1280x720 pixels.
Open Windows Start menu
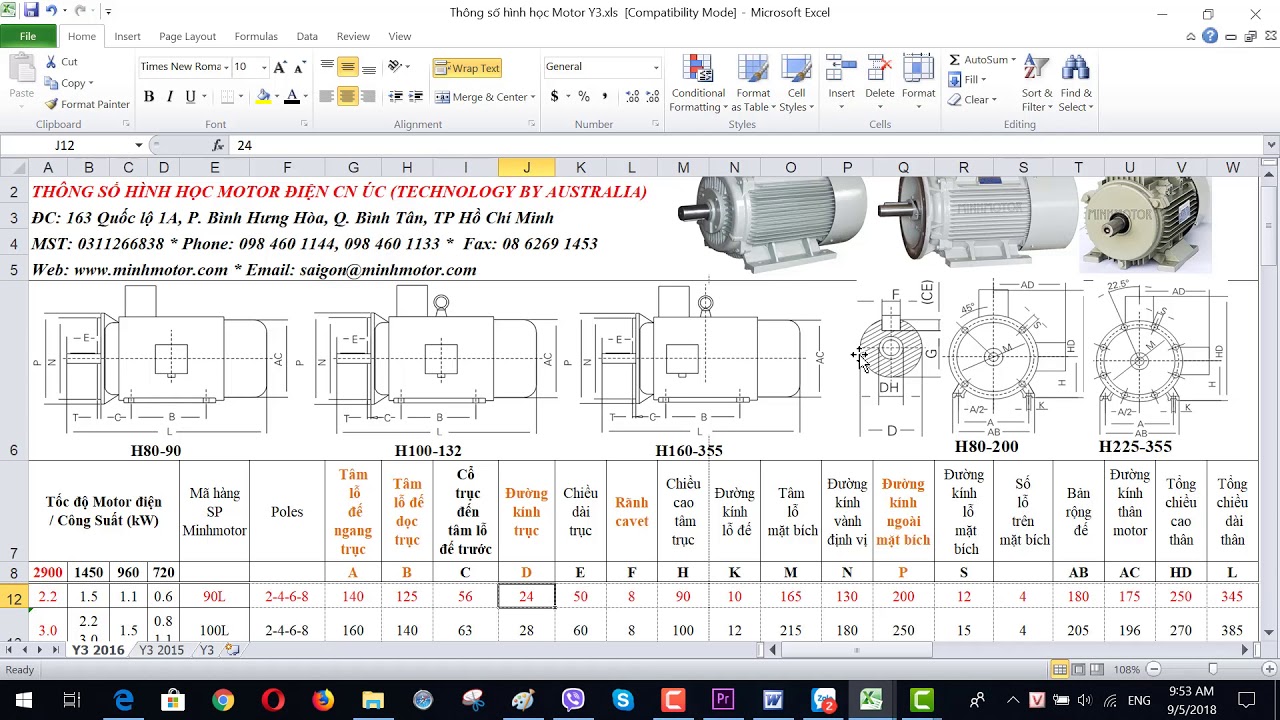pyautogui.click(x=23, y=700)
